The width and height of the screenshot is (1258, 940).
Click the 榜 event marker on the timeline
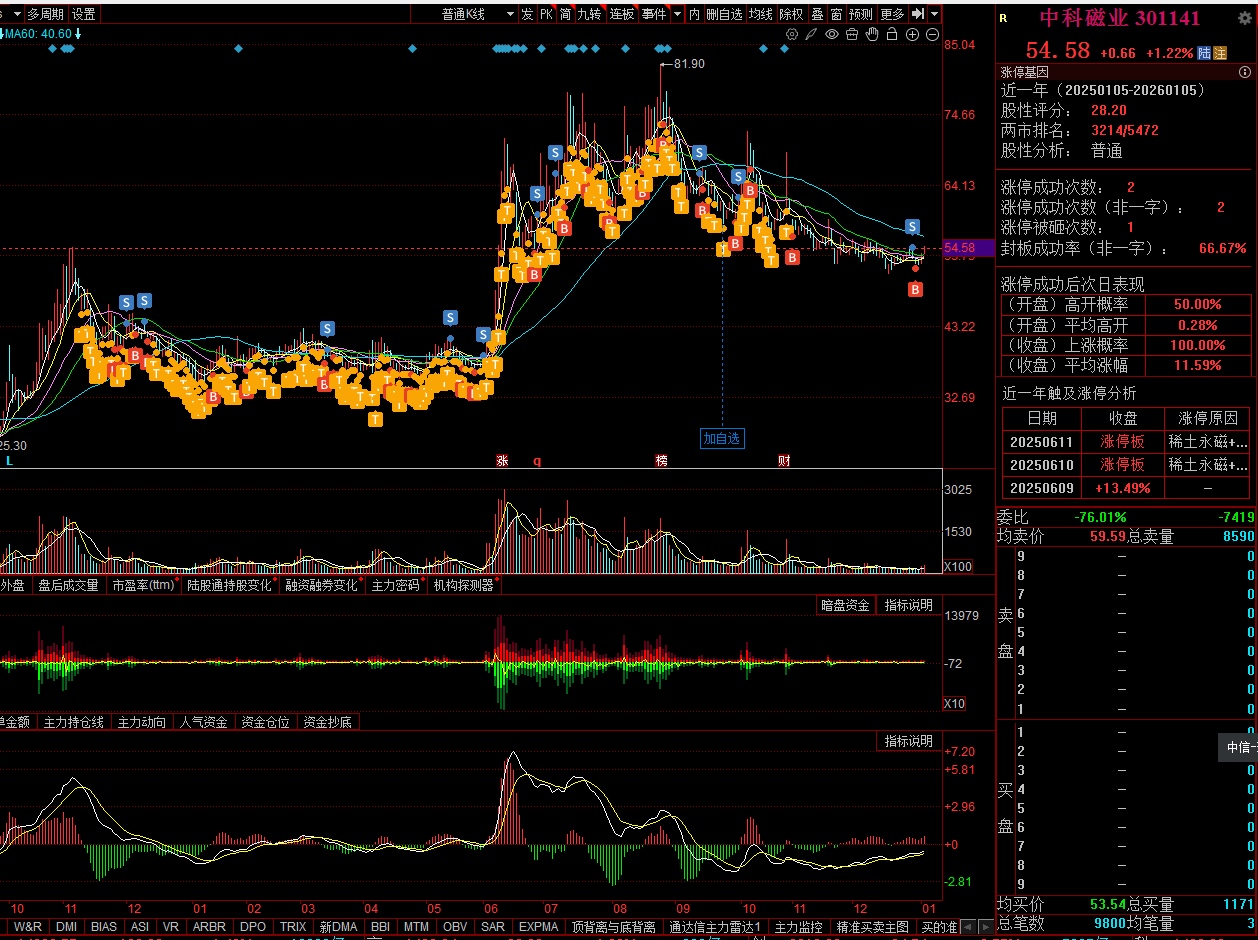click(661, 461)
